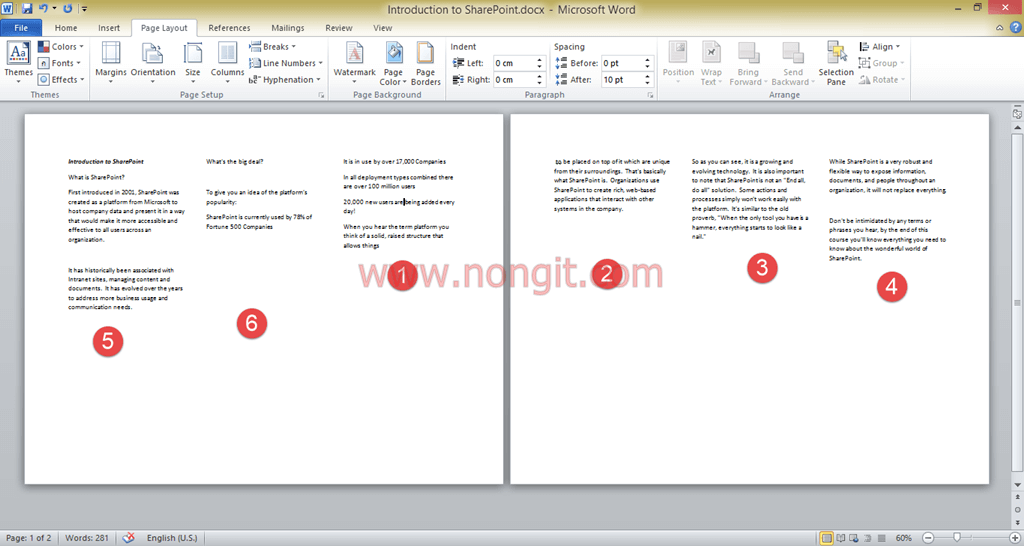The image size is (1024, 546).
Task: Change page Orientation
Action: (153, 61)
